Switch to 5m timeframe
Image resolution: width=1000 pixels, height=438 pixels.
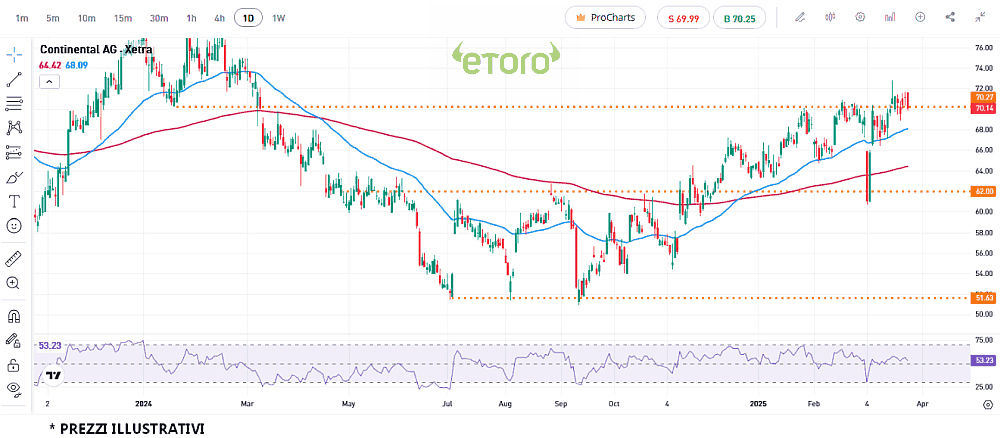[x=52, y=18]
